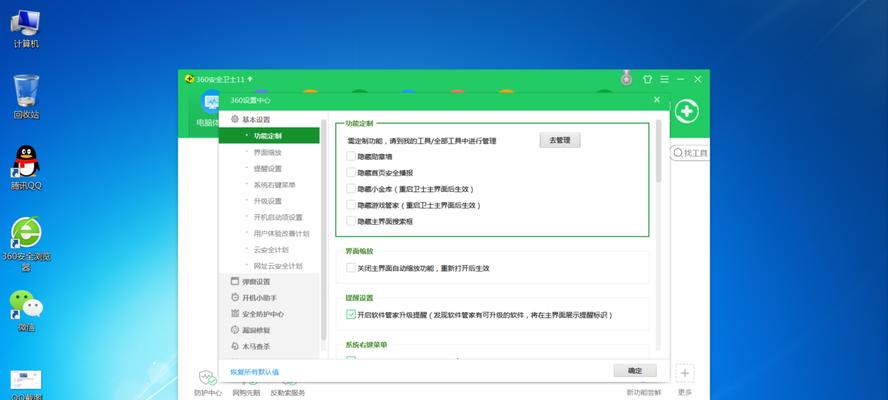
Task: Click the 电脑体检 monitor icon in main window
Action: (211, 102)
